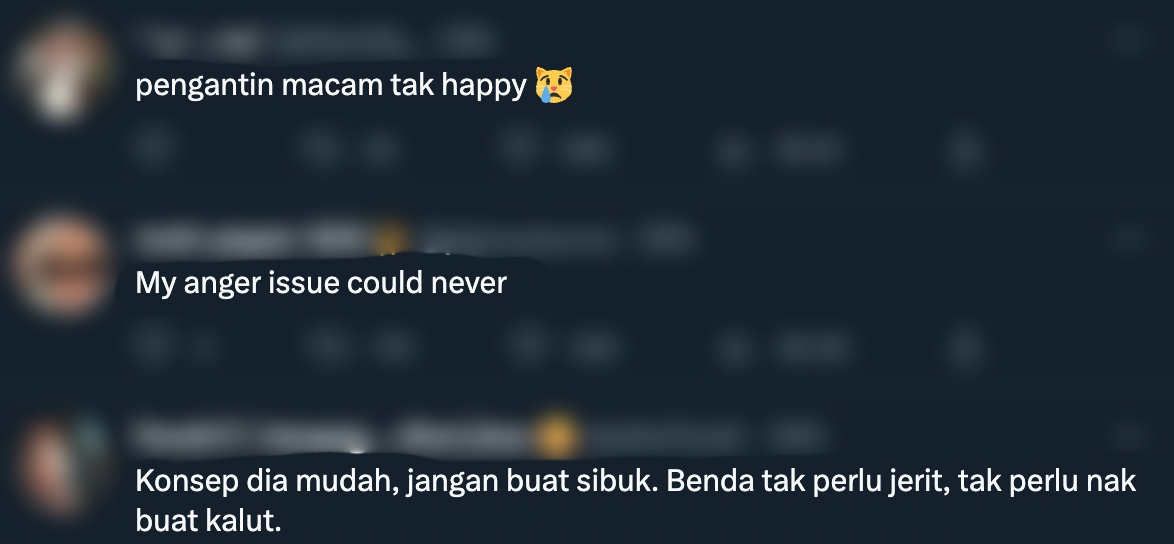Open more options on "pengantin macam tak happy" tweet
This screenshot has height=544, width=1174.
(1128, 39)
